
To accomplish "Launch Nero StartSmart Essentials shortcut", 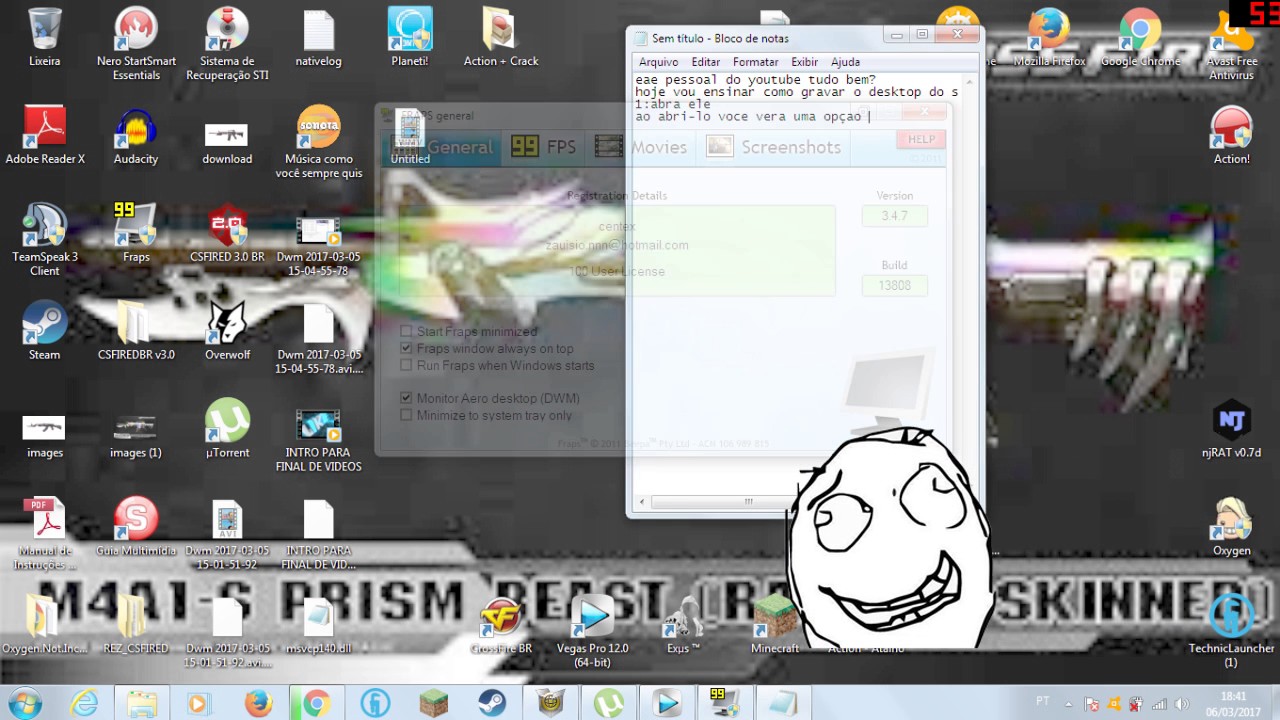I will (136, 44).
